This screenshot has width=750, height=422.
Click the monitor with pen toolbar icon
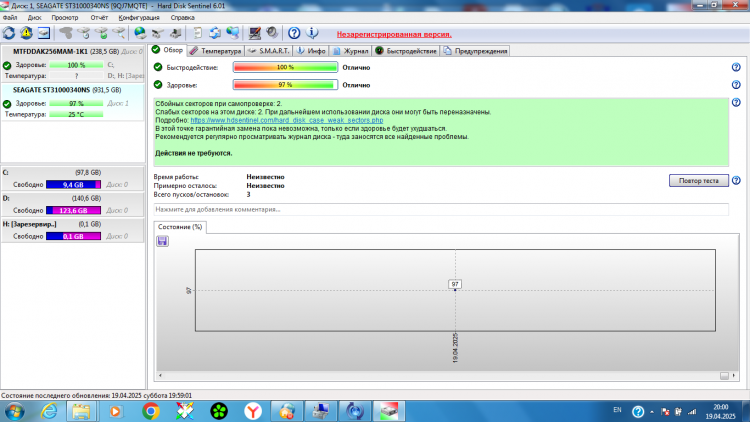point(254,33)
